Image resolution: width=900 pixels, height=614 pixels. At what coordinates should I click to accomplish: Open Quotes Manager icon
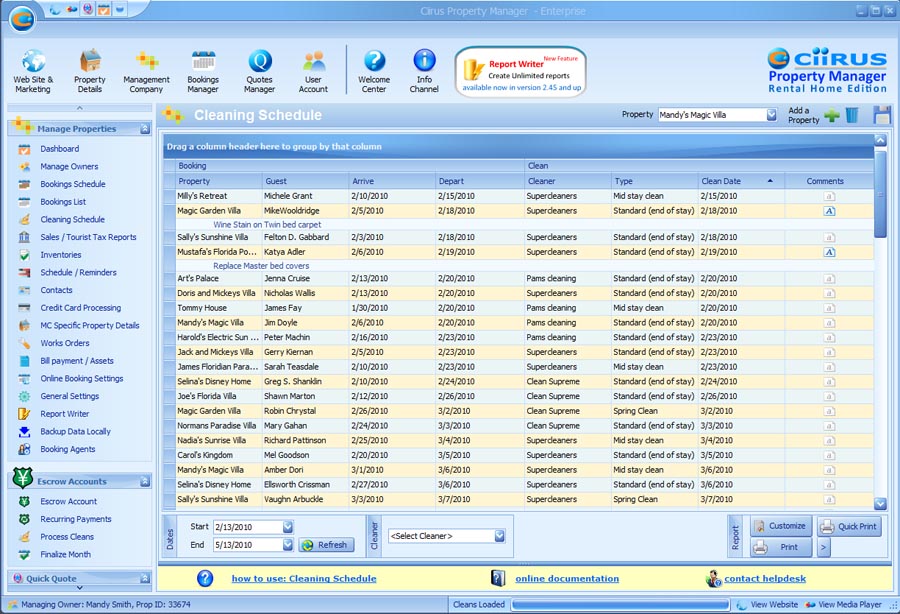pyautogui.click(x=259, y=61)
